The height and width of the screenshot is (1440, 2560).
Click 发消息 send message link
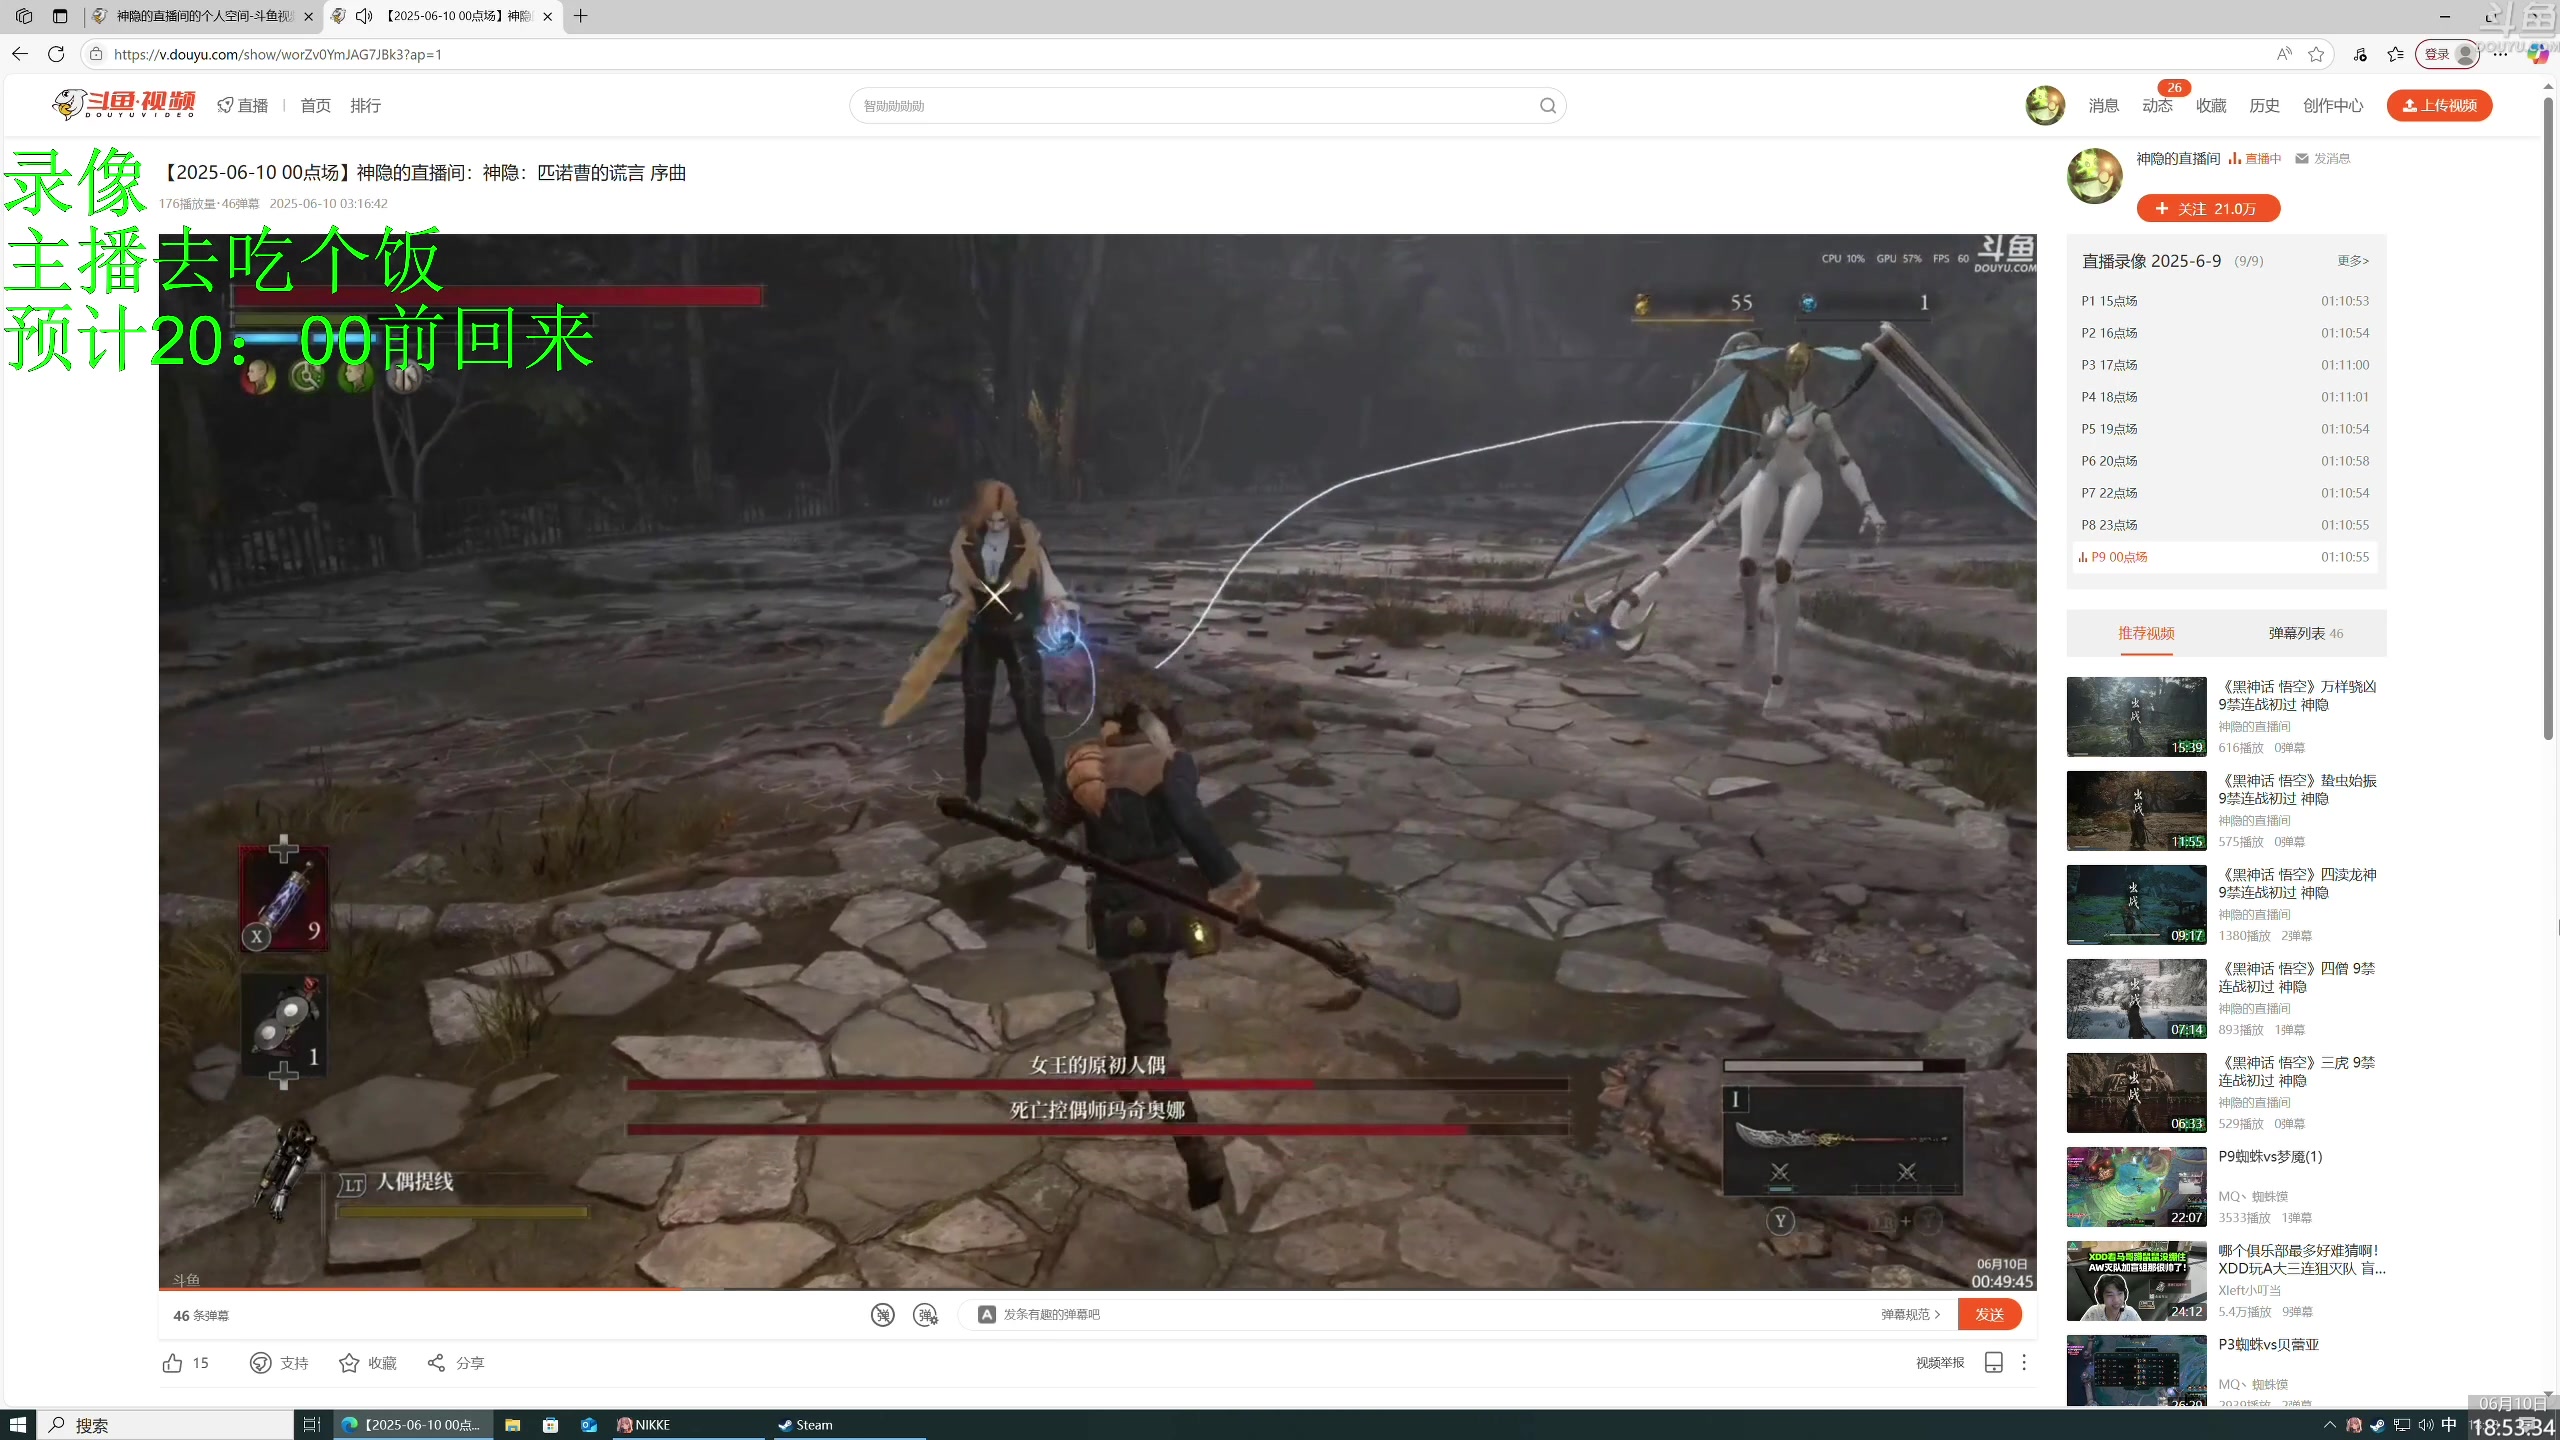pos(2323,158)
